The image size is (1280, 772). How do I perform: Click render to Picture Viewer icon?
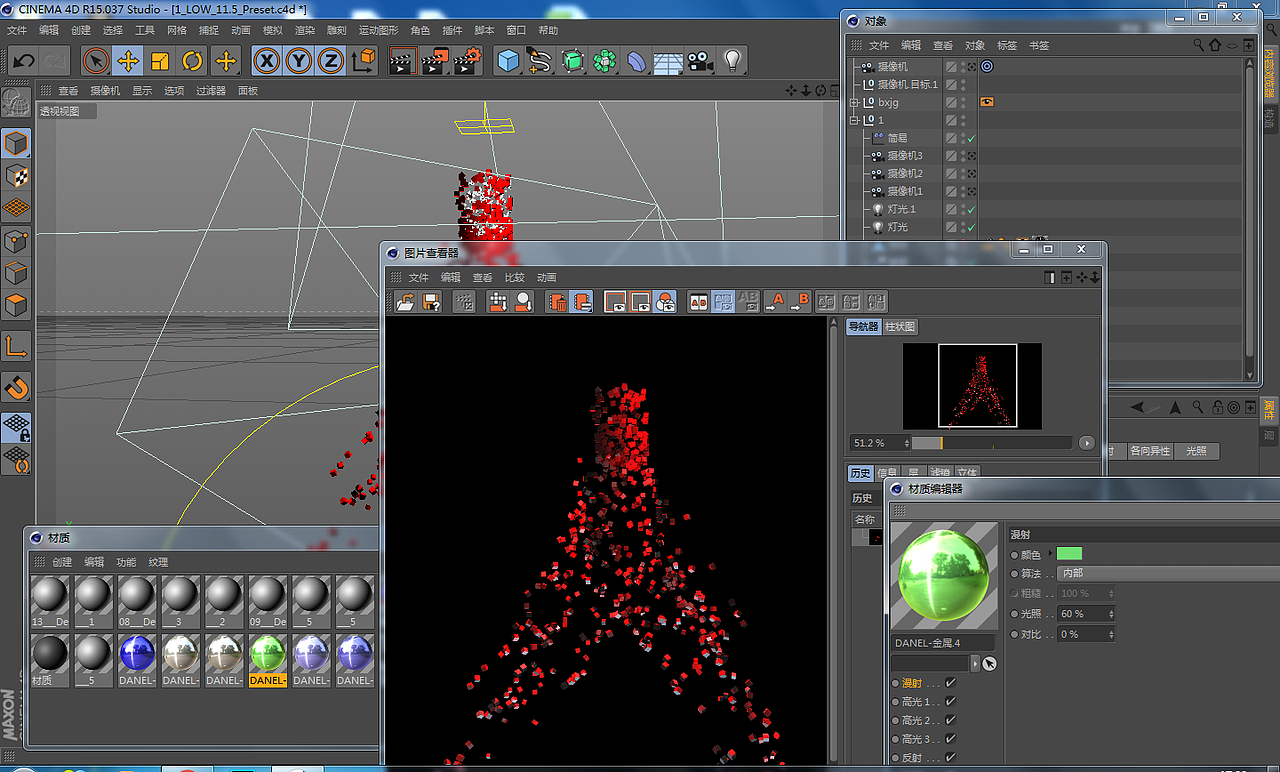pos(435,61)
